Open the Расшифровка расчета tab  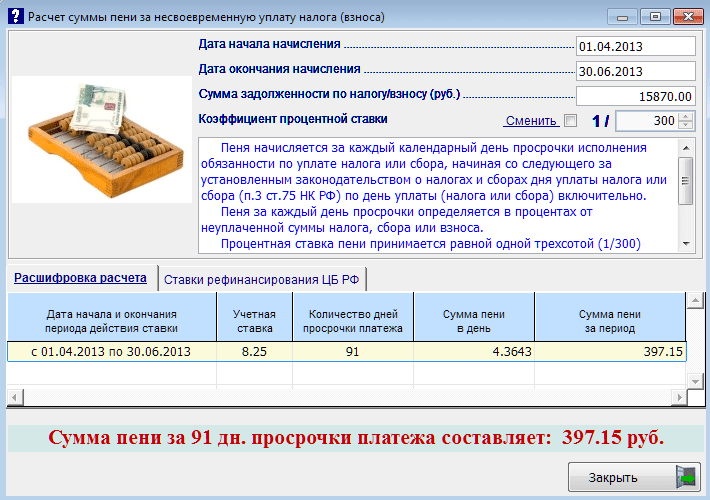(81, 278)
